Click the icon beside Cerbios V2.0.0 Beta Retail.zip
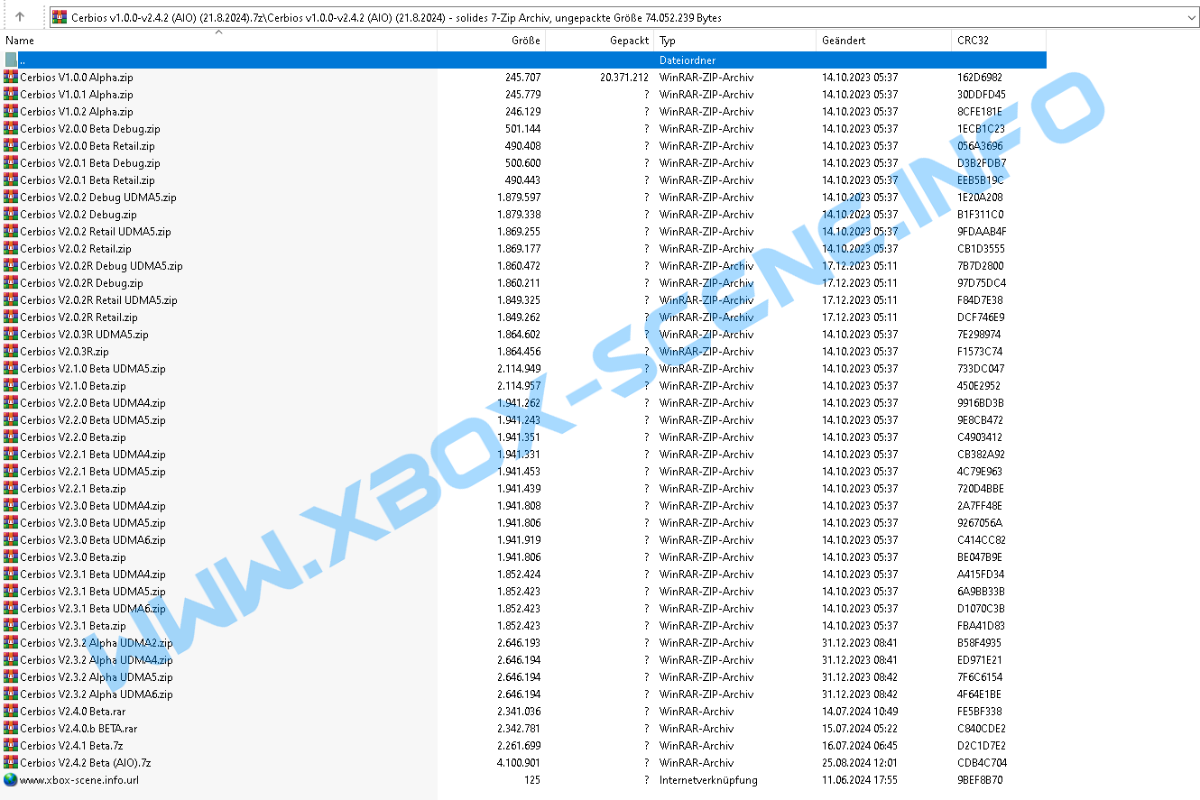Screen dimensions: 1200x800 (x=11, y=146)
